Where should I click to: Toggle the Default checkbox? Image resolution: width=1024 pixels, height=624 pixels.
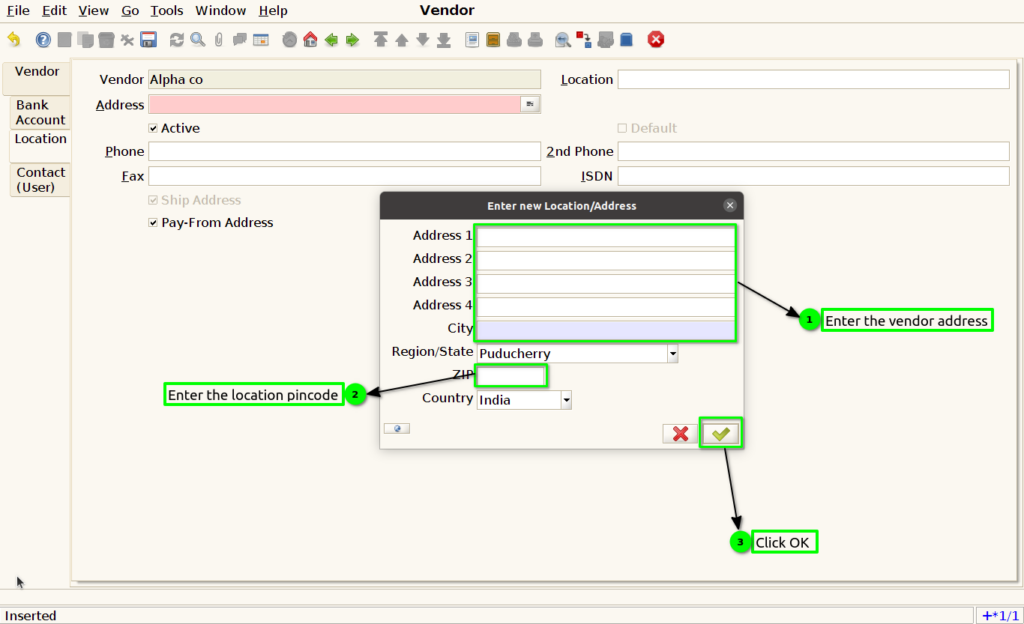click(x=622, y=129)
